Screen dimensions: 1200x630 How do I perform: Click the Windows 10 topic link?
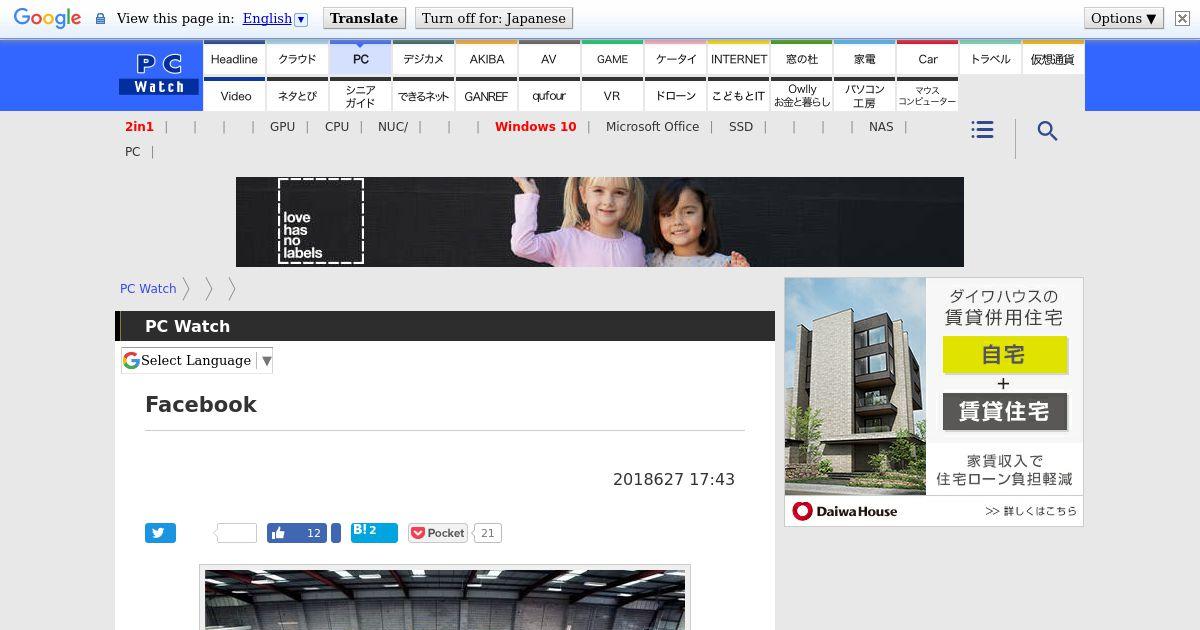(x=535, y=126)
